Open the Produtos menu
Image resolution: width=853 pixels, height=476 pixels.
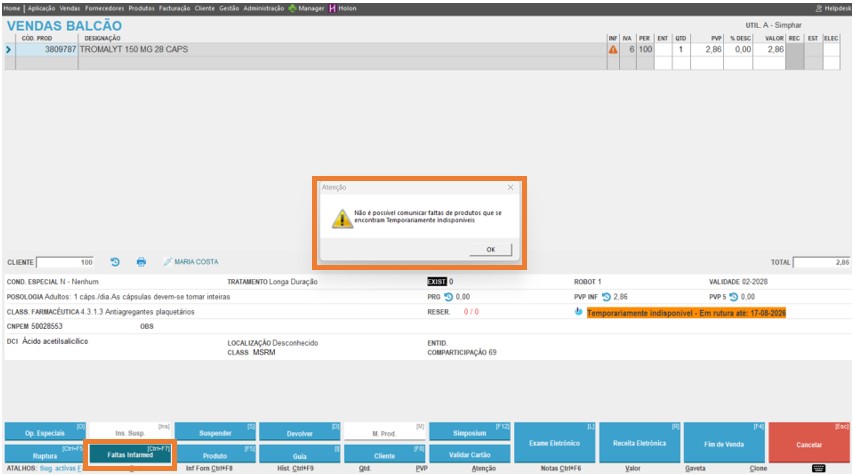point(141,8)
